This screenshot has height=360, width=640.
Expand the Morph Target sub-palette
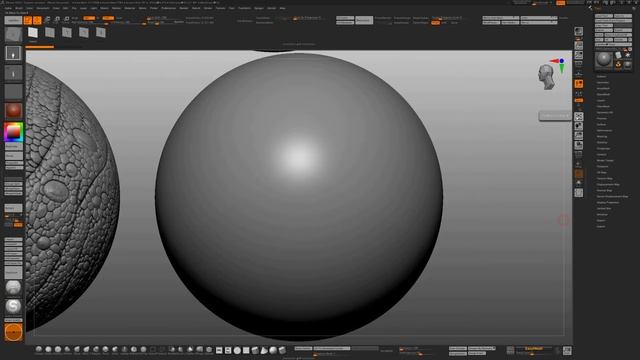(605, 160)
